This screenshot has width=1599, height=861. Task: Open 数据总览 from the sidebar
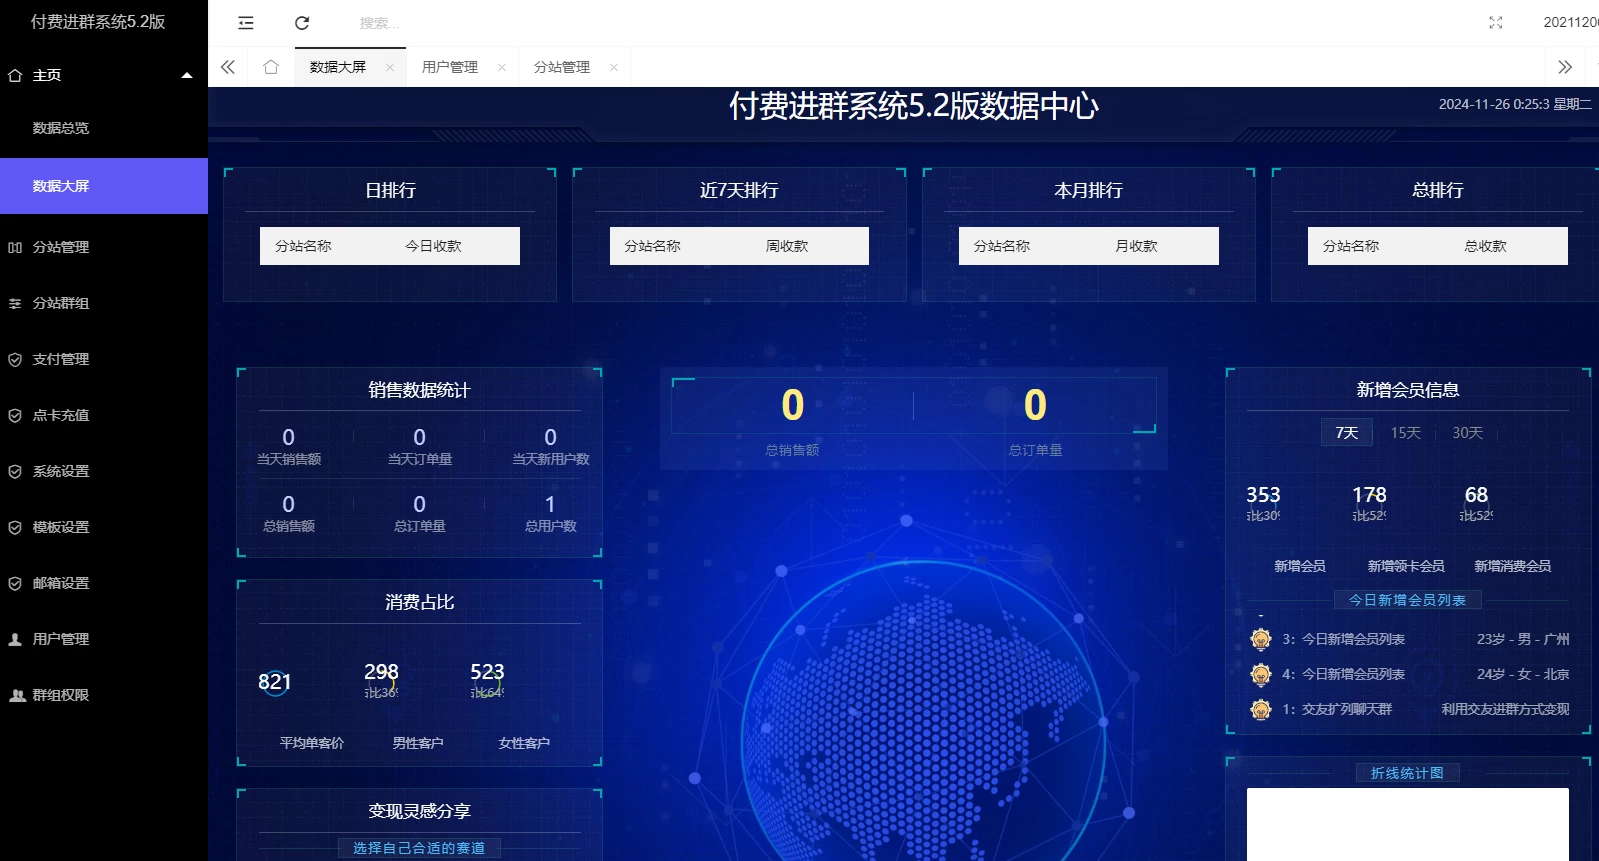61,128
